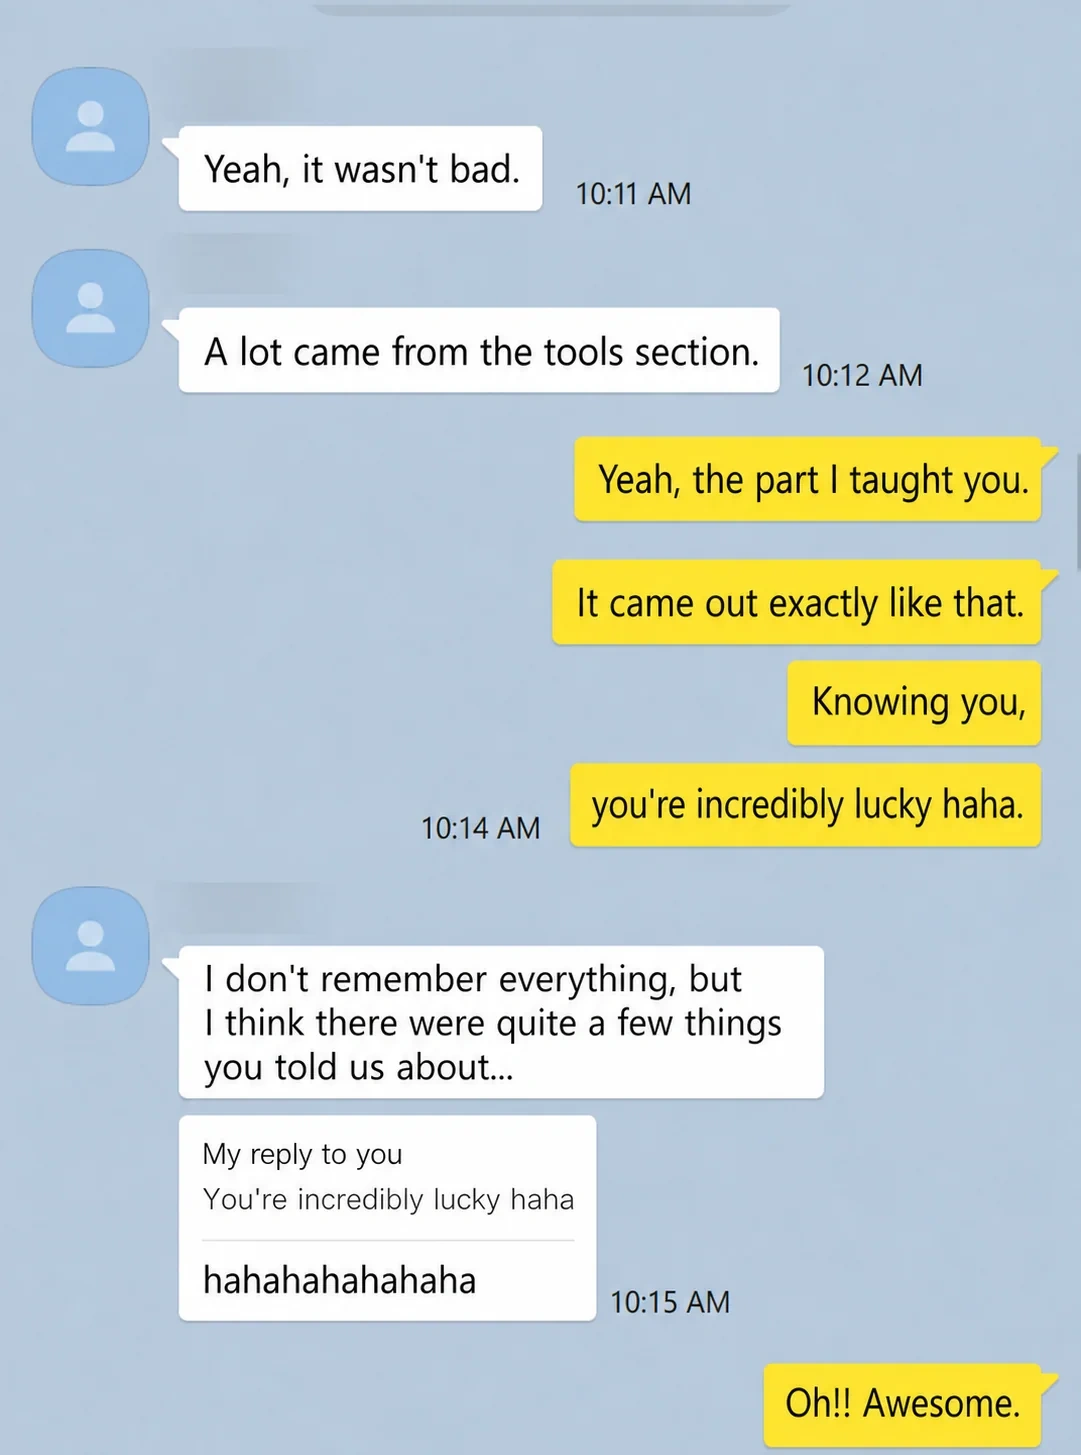Viewport: 1081px width, 1455px height.
Task: Select "A lot came from the tools section." bubble
Action: coord(479,351)
